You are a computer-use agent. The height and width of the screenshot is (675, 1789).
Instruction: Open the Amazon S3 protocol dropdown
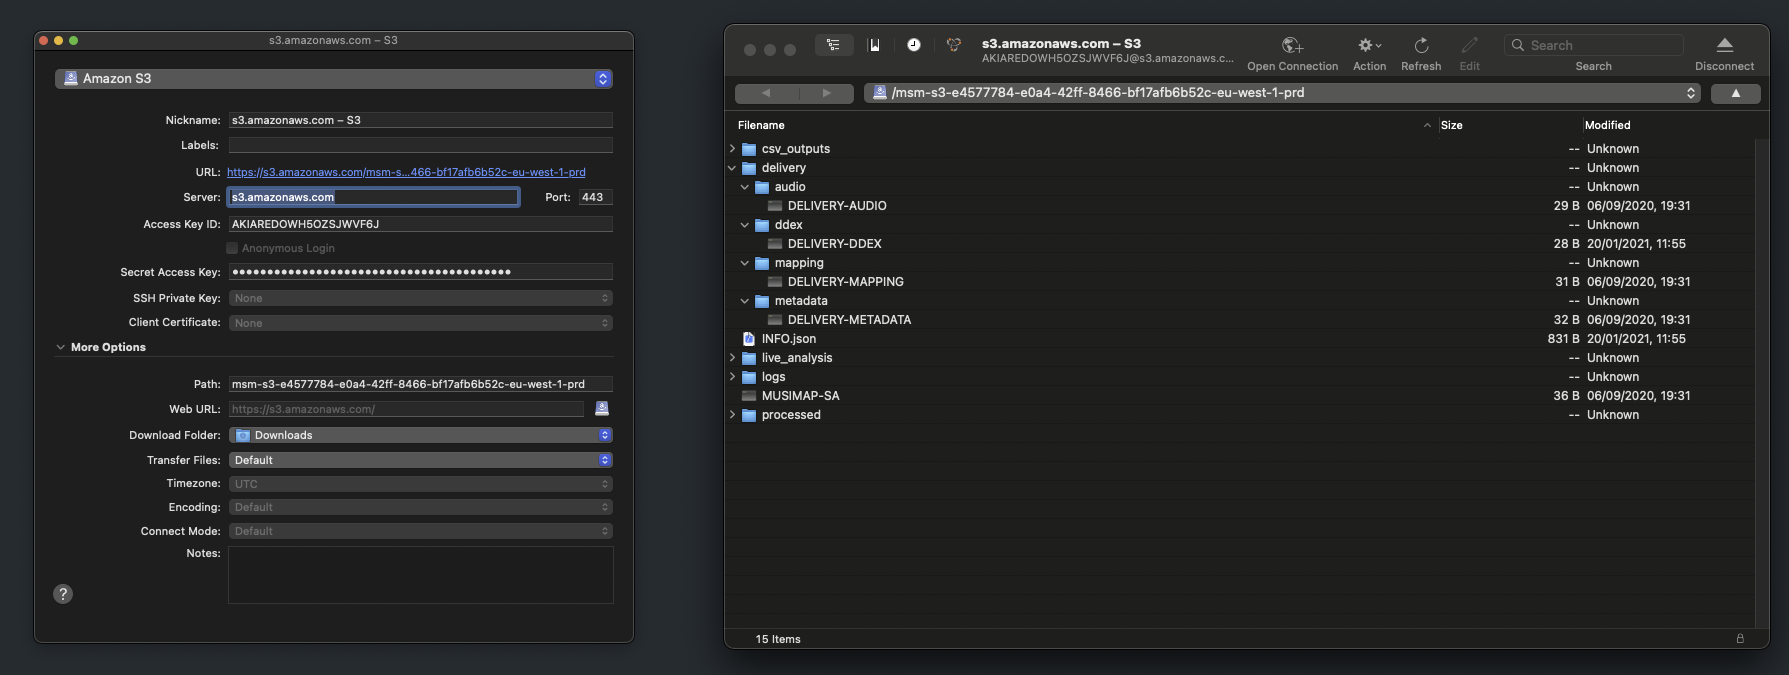click(x=334, y=78)
